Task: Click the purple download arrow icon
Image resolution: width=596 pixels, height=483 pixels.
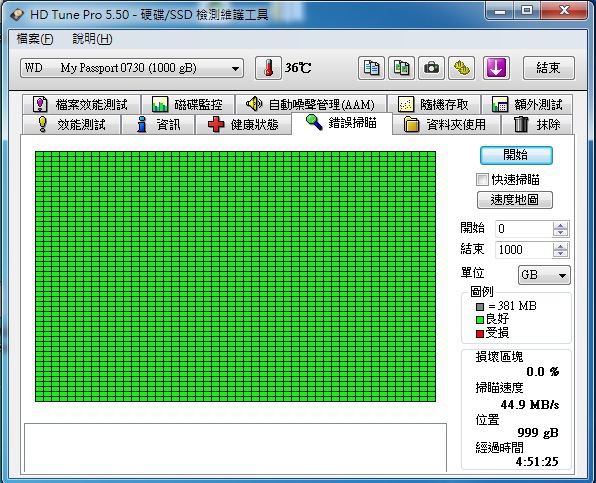Action: point(496,68)
